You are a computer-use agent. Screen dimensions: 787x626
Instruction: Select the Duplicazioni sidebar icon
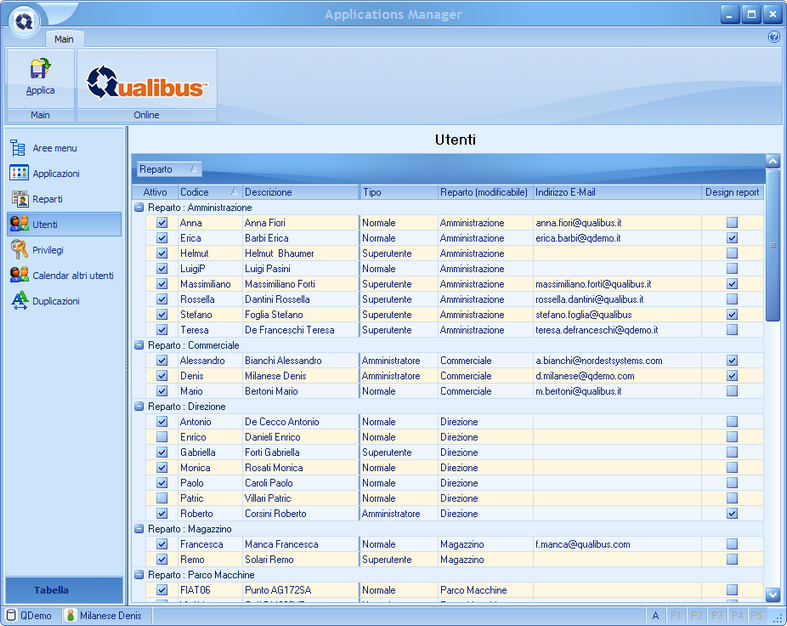click(18, 301)
